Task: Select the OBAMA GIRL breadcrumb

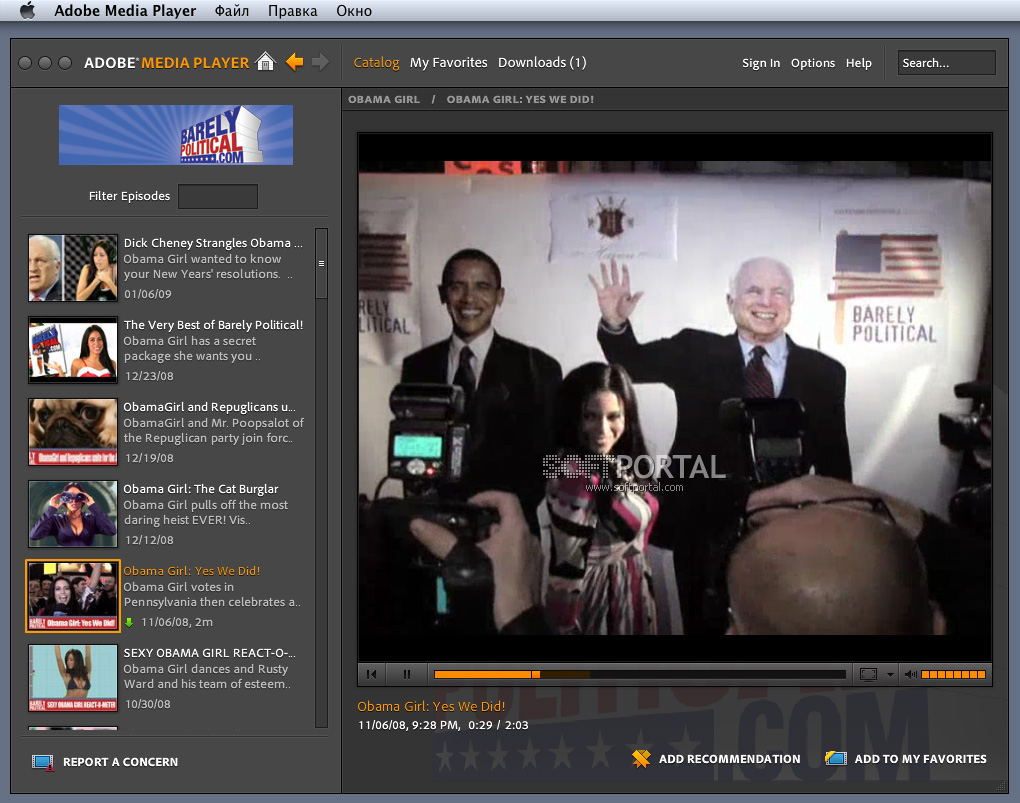Action: coord(384,100)
